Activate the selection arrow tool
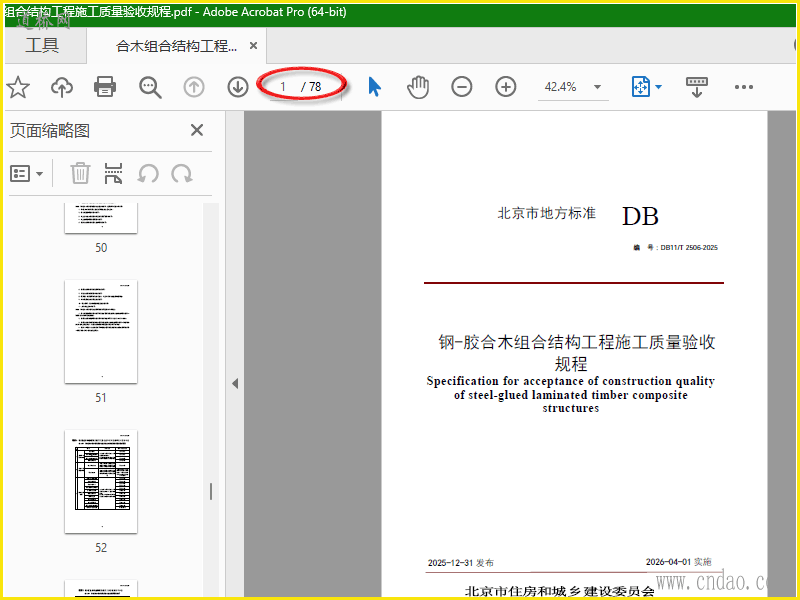The image size is (800, 600). pyautogui.click(x=374, y=87)
